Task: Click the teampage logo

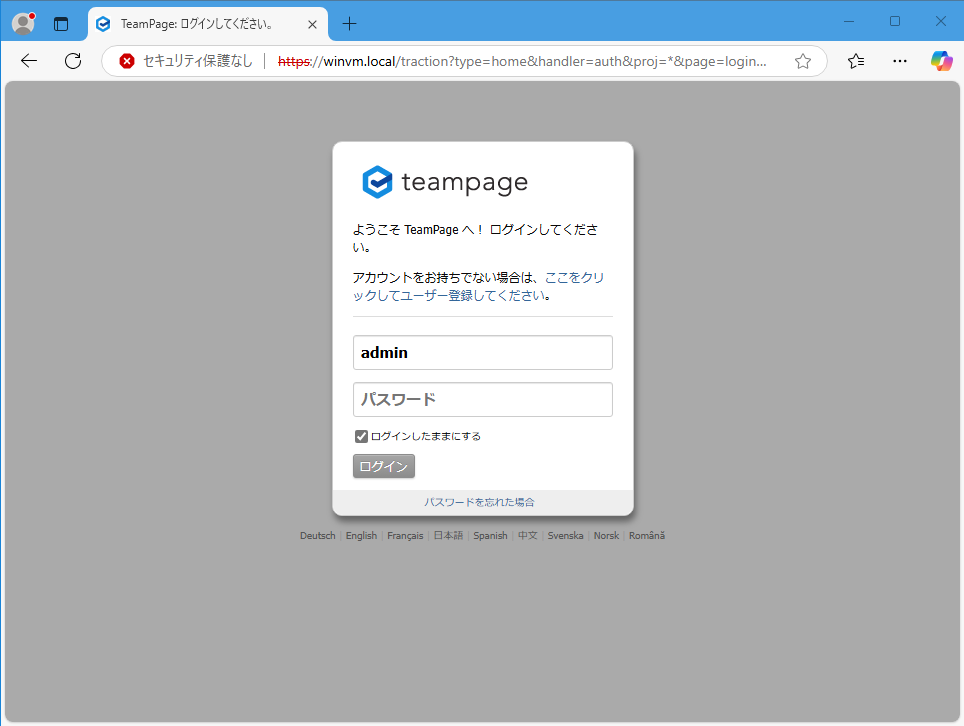Action: [x=445, y=182]
